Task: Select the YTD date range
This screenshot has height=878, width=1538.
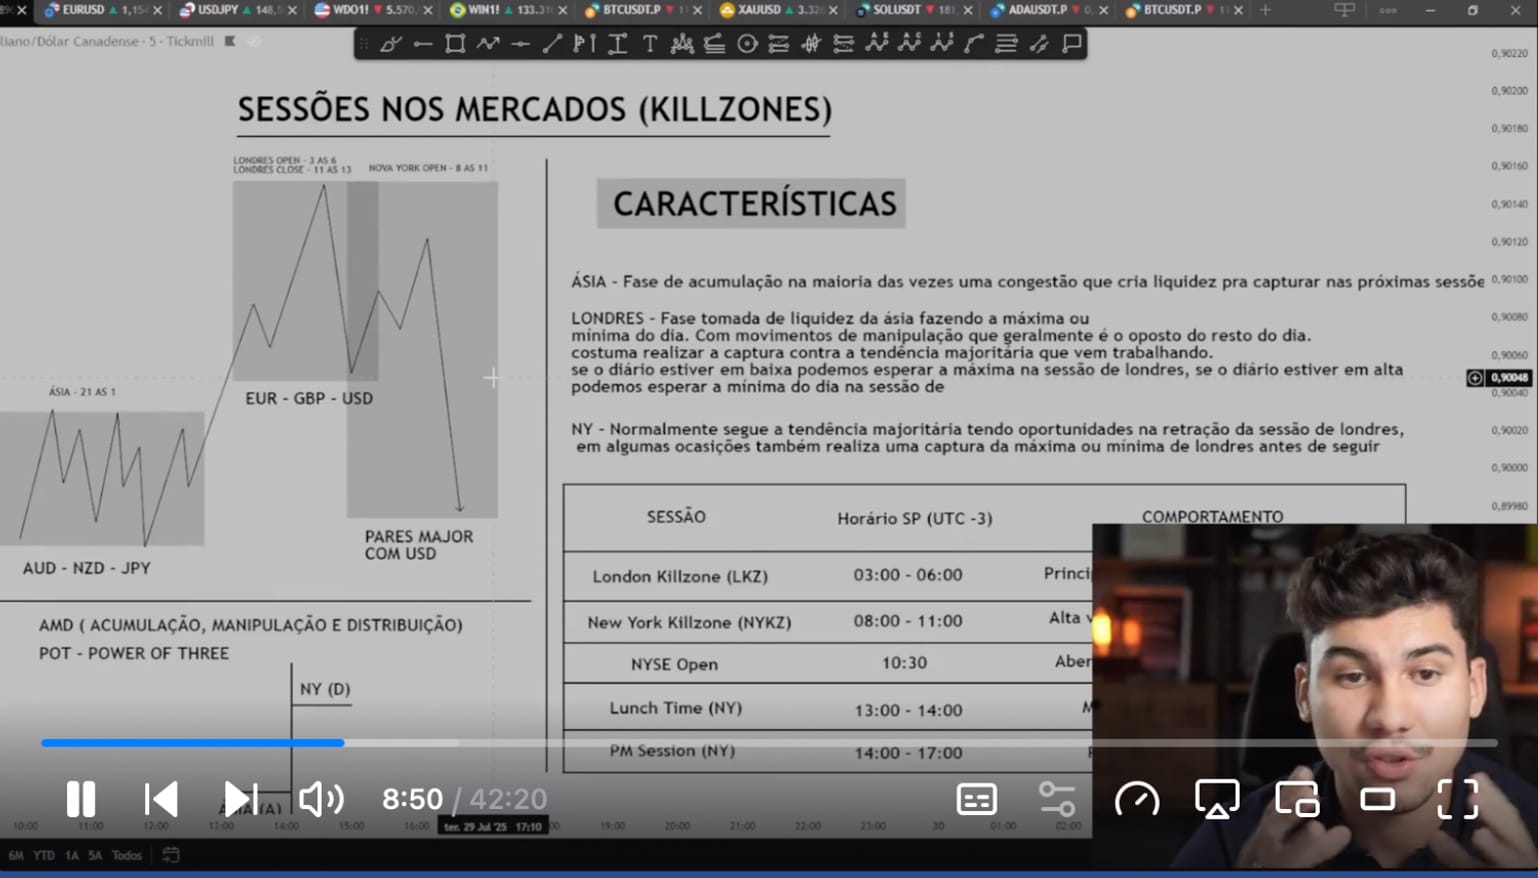Action: pyautogui.click(x=44, y=855)
